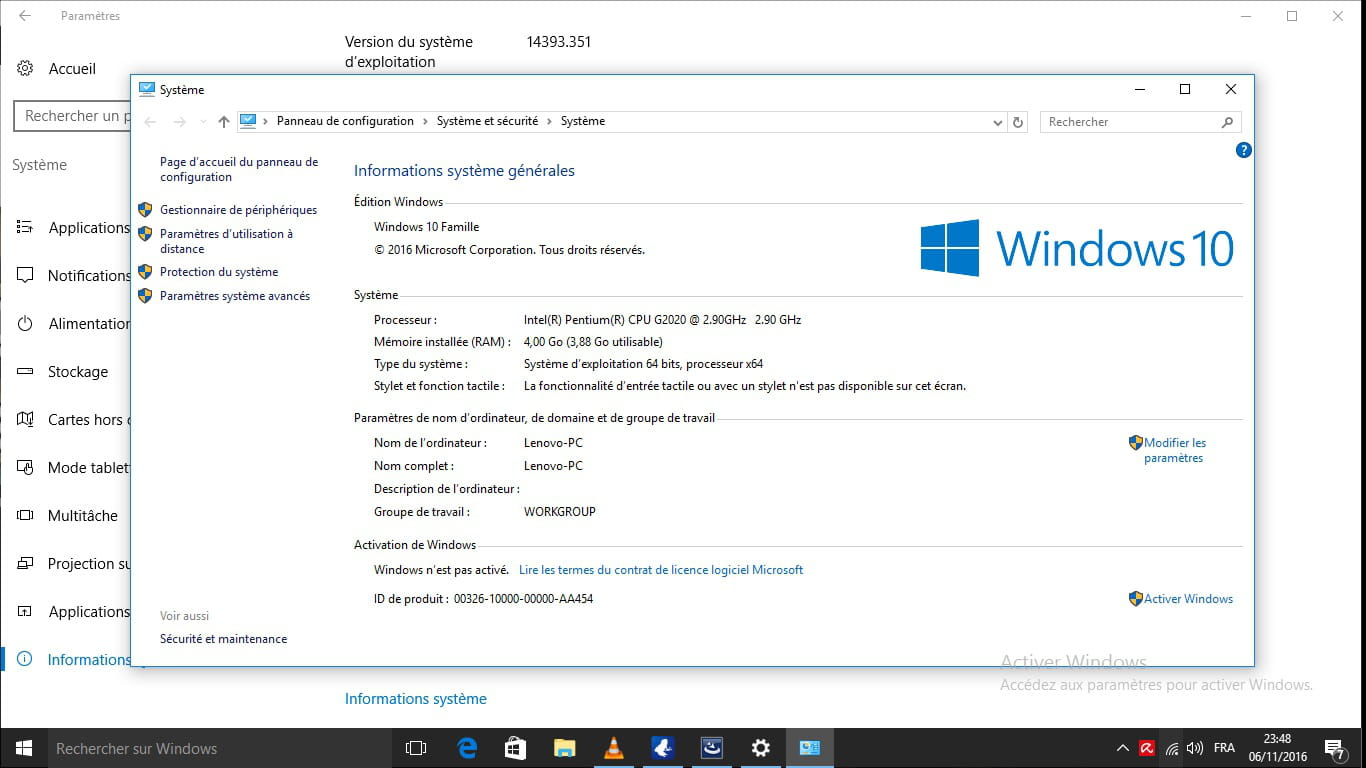Go back using the Système window back arrow
This screenshot has width=1366, height=768.
[x=150, y=122]
